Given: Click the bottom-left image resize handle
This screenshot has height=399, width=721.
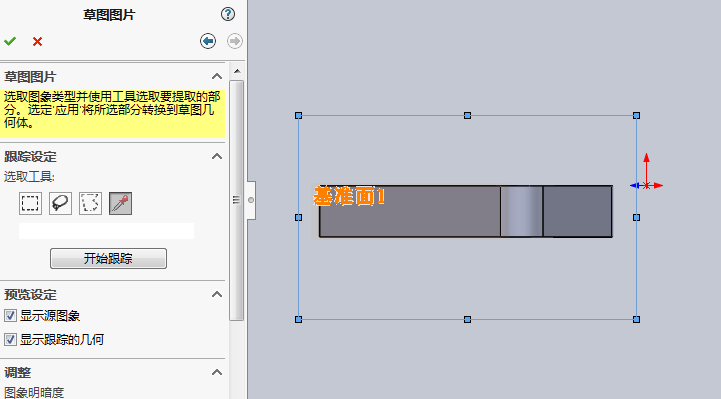Looking at the screenshot, I should pos(298,319).
